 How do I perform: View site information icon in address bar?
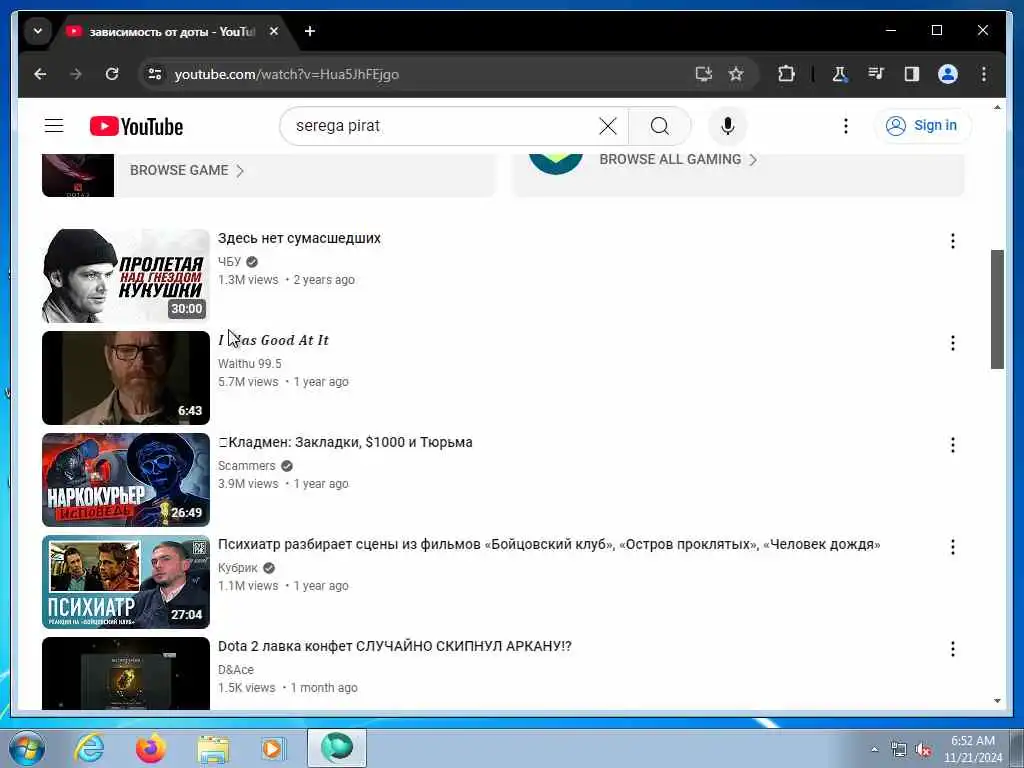(x=155, y=74)
